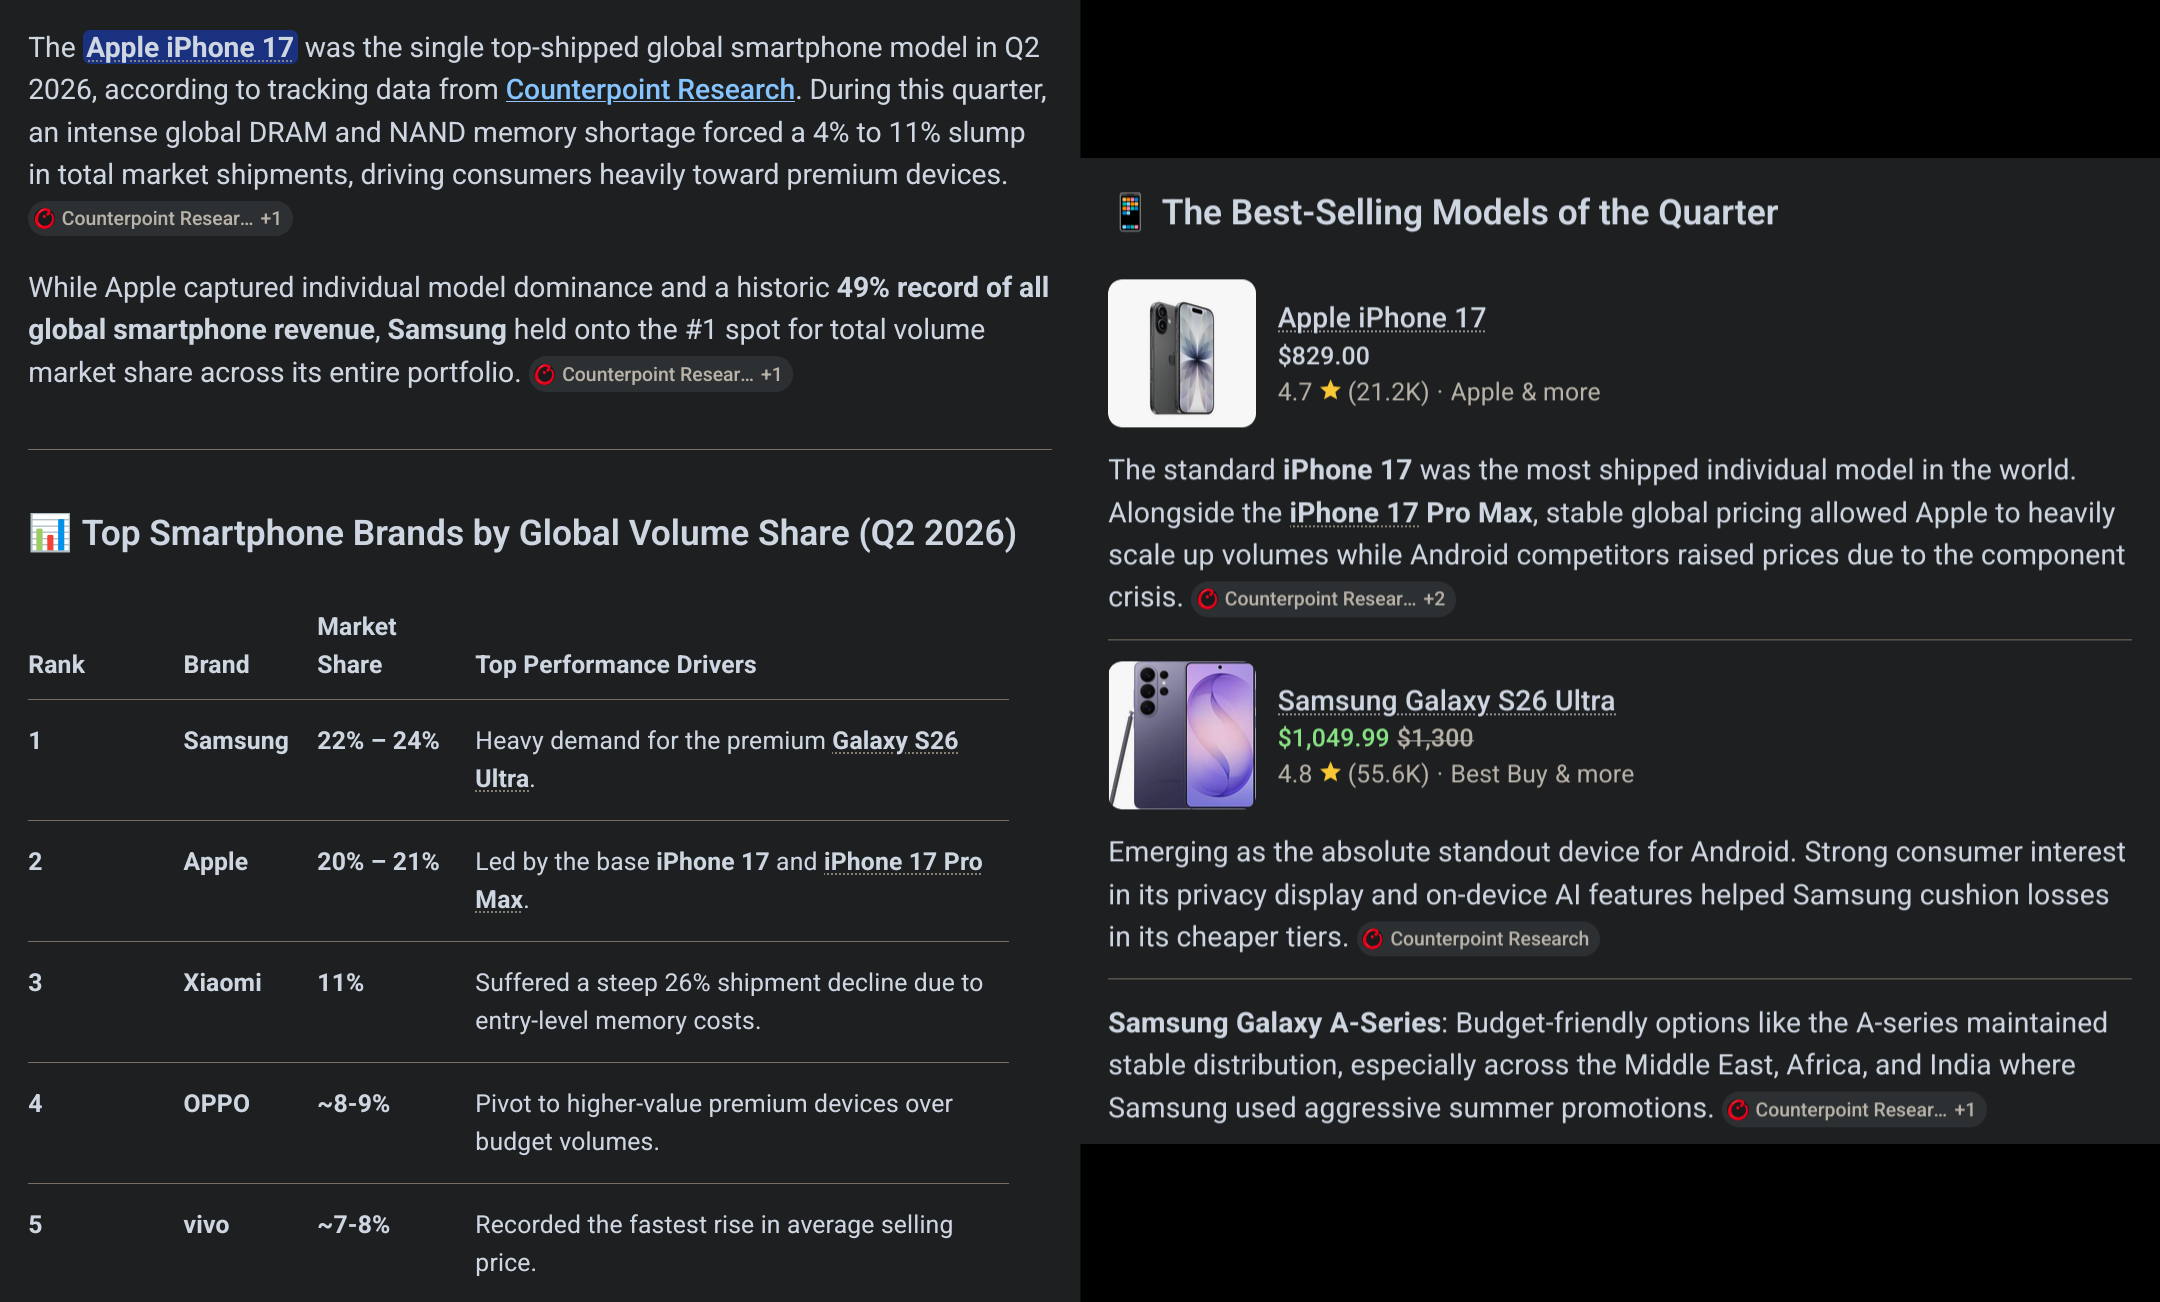View the Apple iPhone 17 product thumbnail

(1182, 353)
